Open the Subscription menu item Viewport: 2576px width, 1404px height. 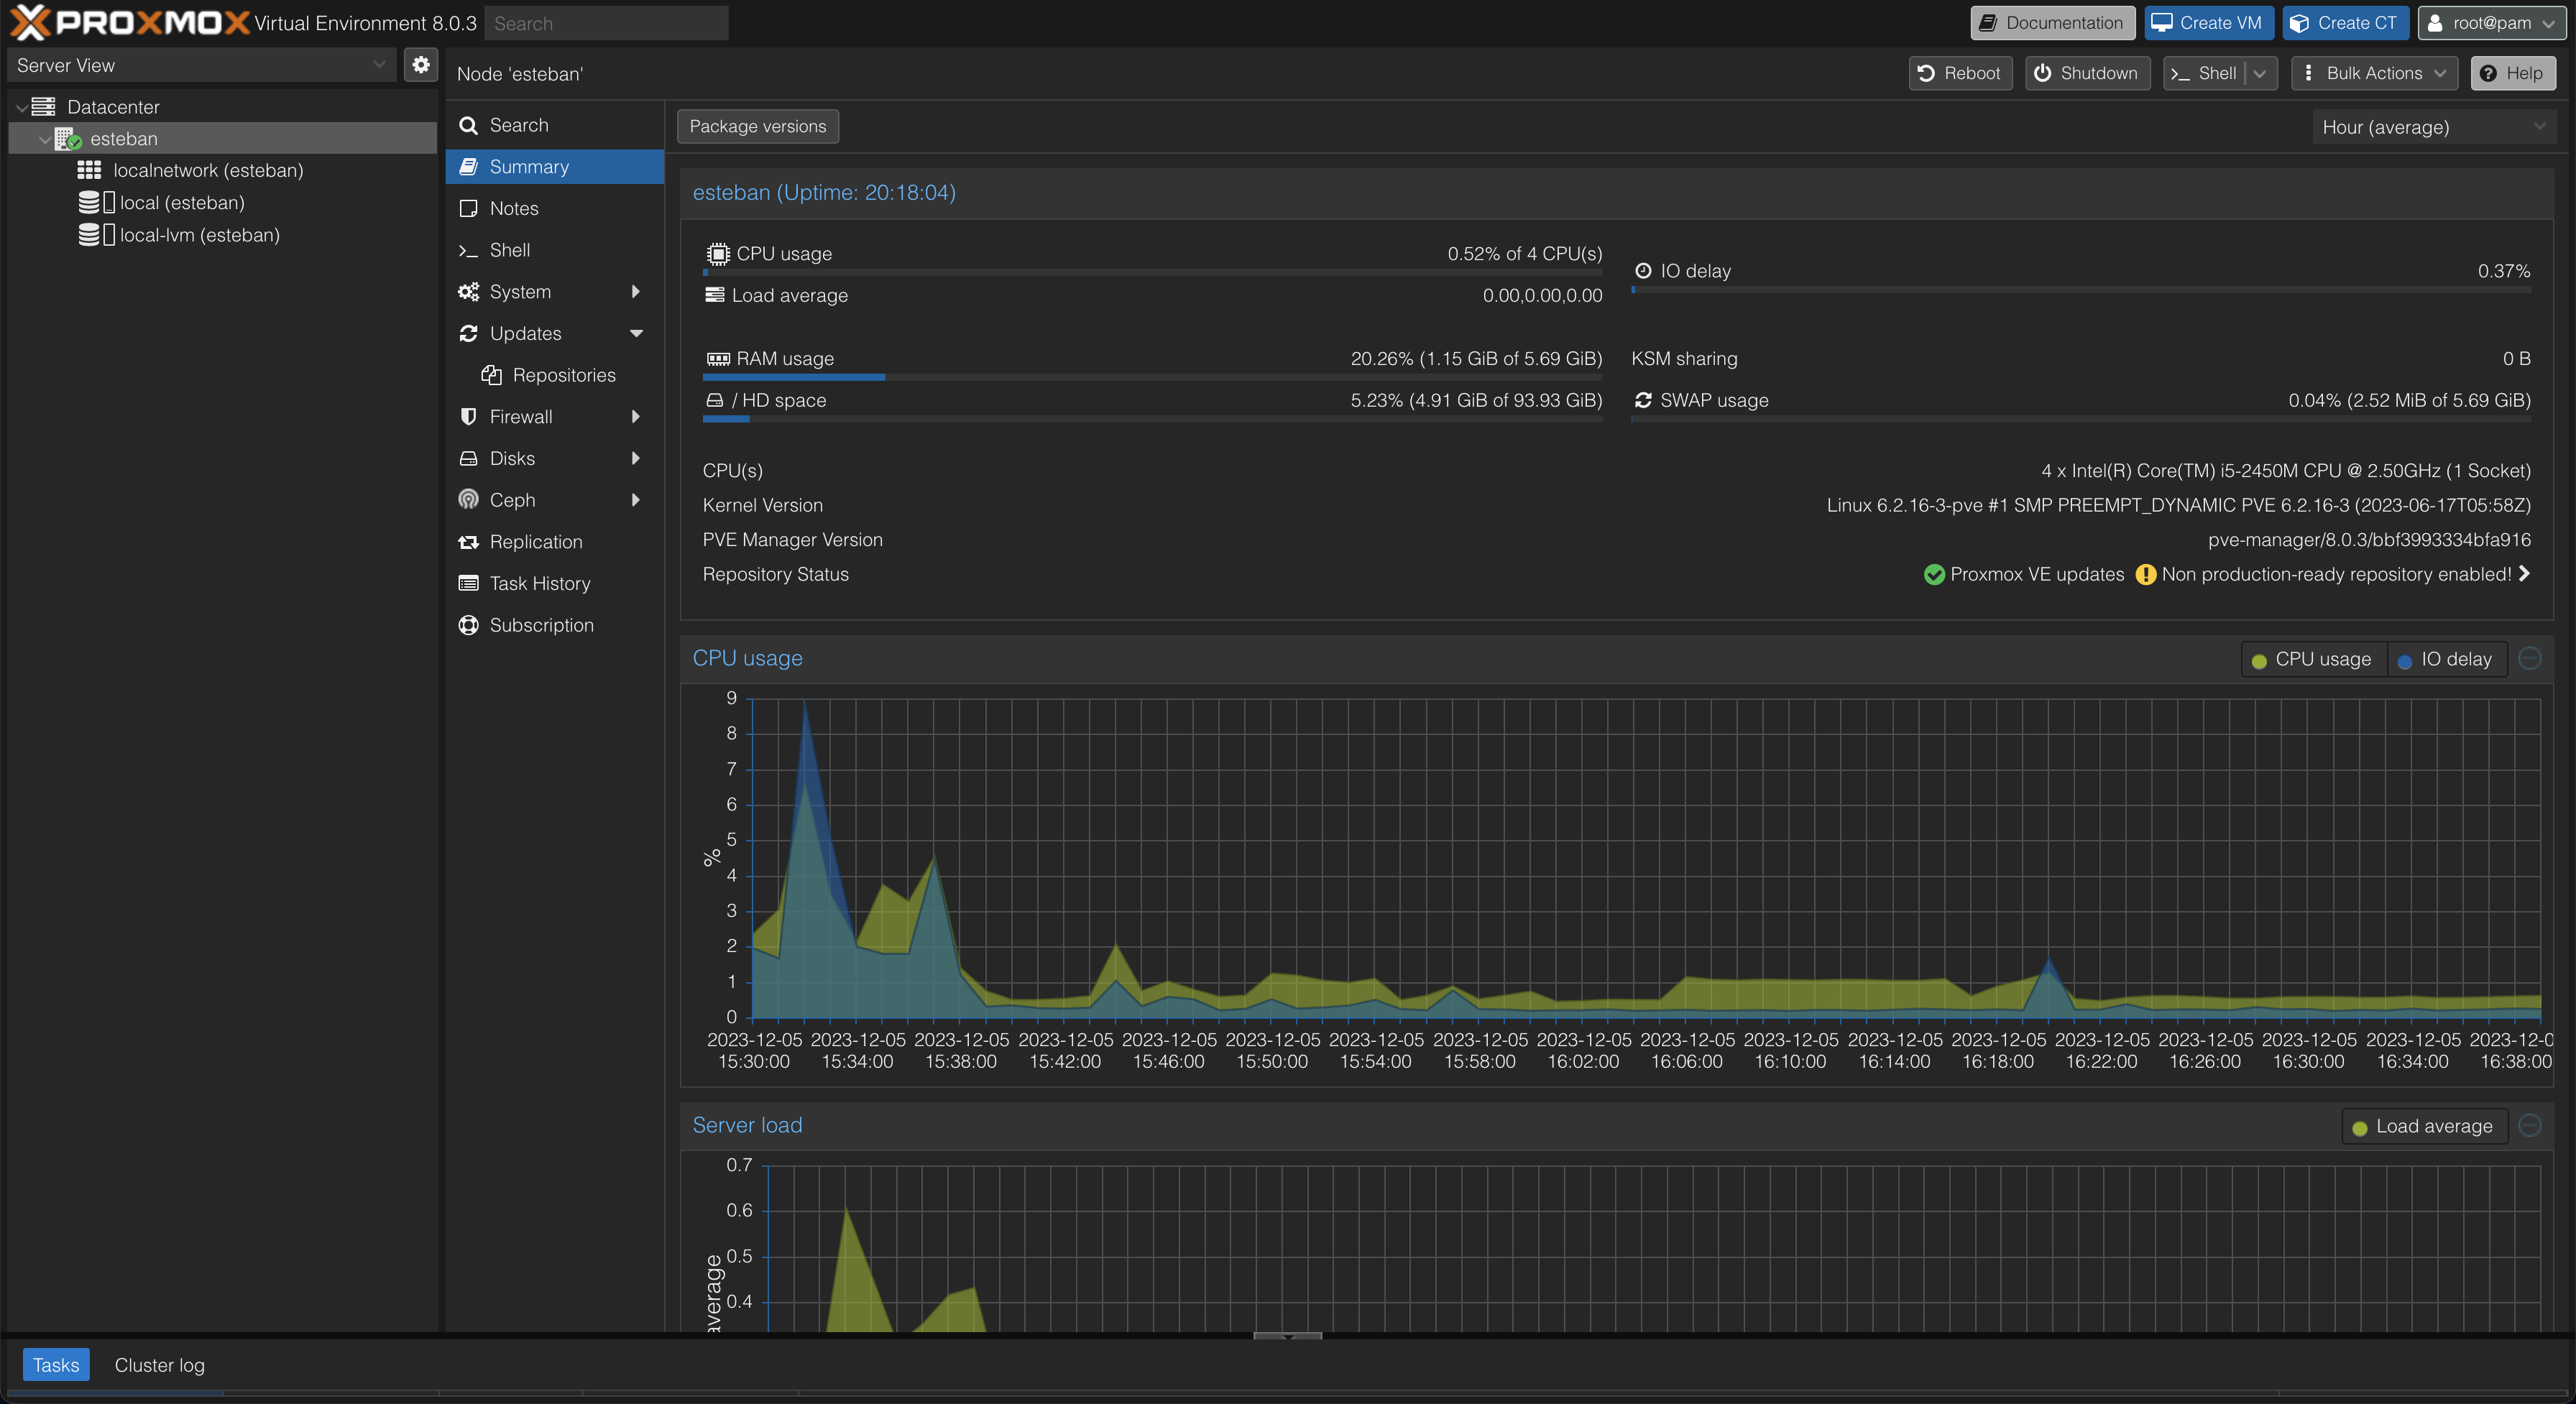coord(555,625)
